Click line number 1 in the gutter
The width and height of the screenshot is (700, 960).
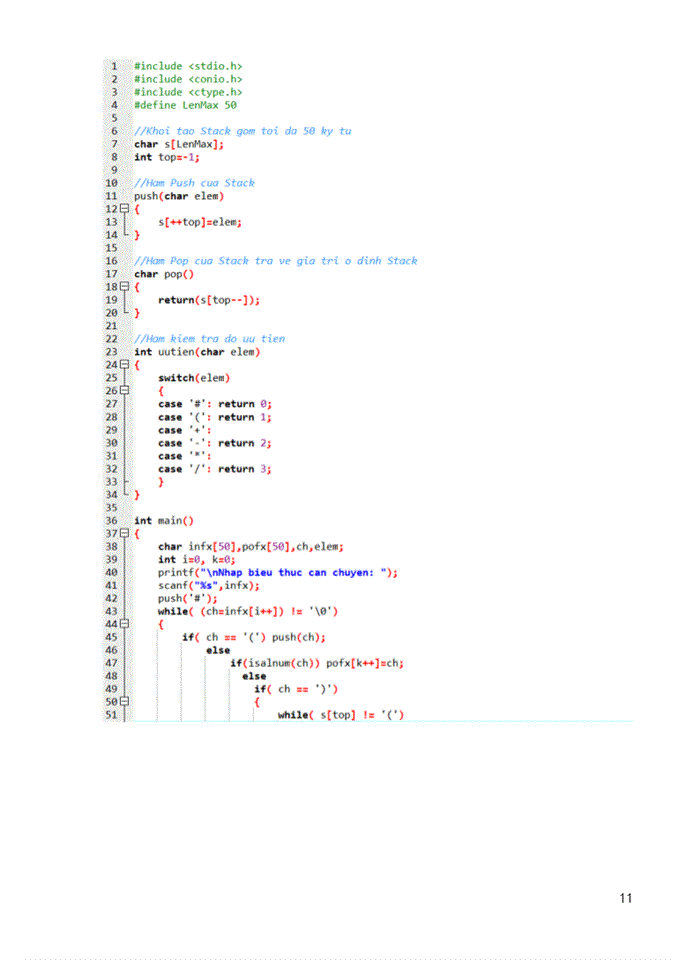click(114, 66)
